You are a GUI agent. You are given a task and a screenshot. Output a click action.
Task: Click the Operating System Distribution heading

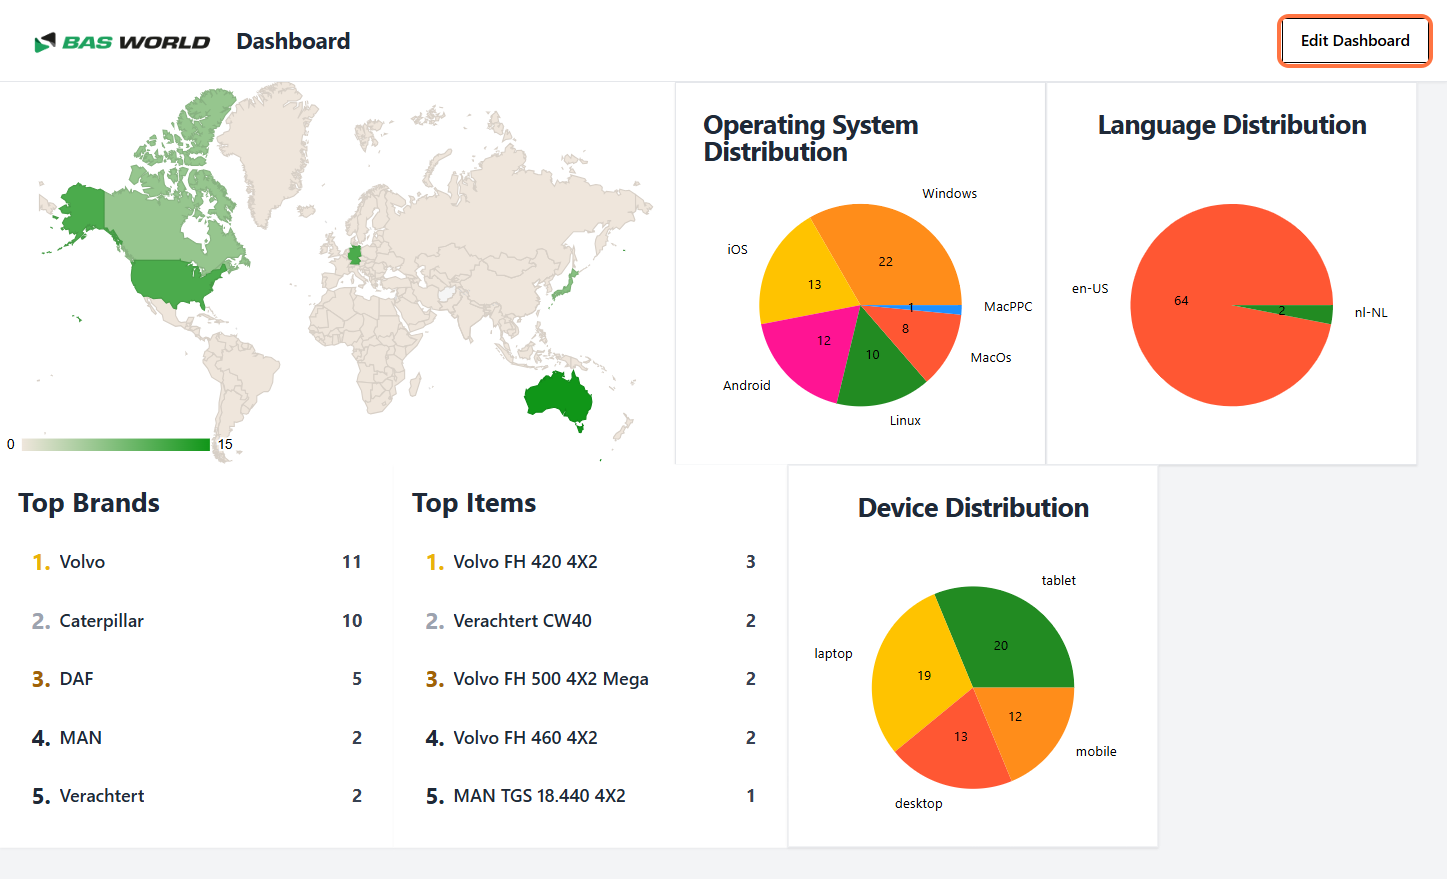[x=811, y=138]
